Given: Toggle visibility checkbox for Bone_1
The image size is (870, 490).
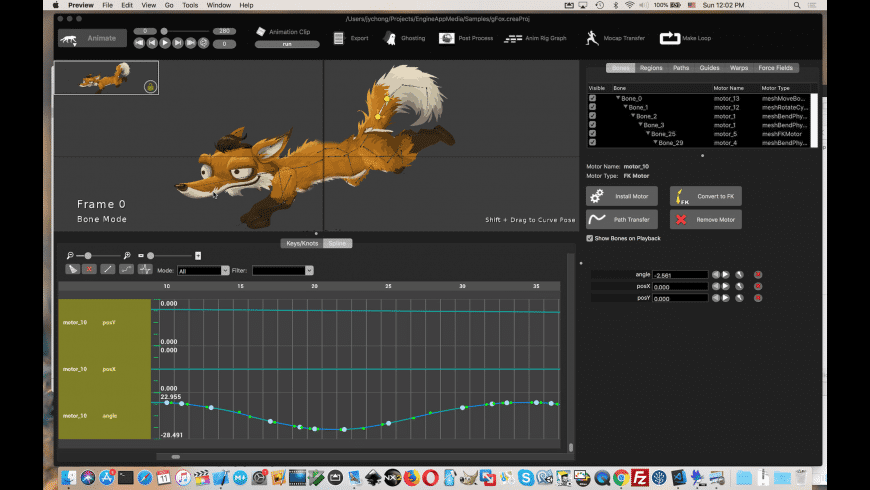Looking at the screenshot, I should click(592, 107).
